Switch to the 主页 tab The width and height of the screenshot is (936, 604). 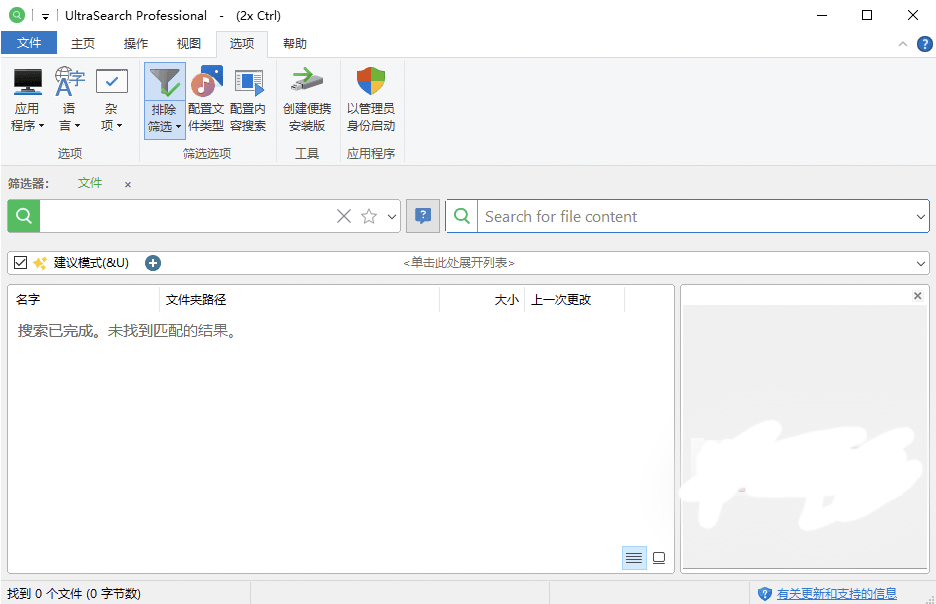[83, 43]
